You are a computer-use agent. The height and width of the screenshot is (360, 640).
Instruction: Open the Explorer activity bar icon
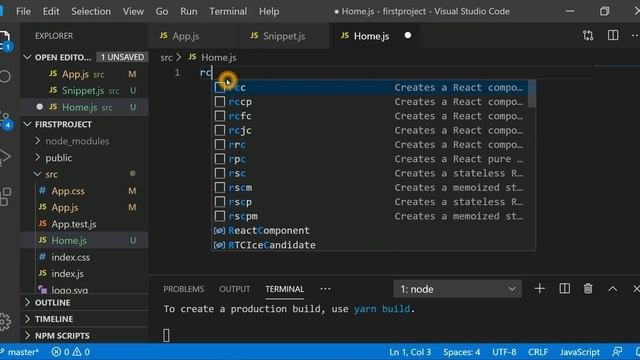pyautogui.click(x=5, y=40)
